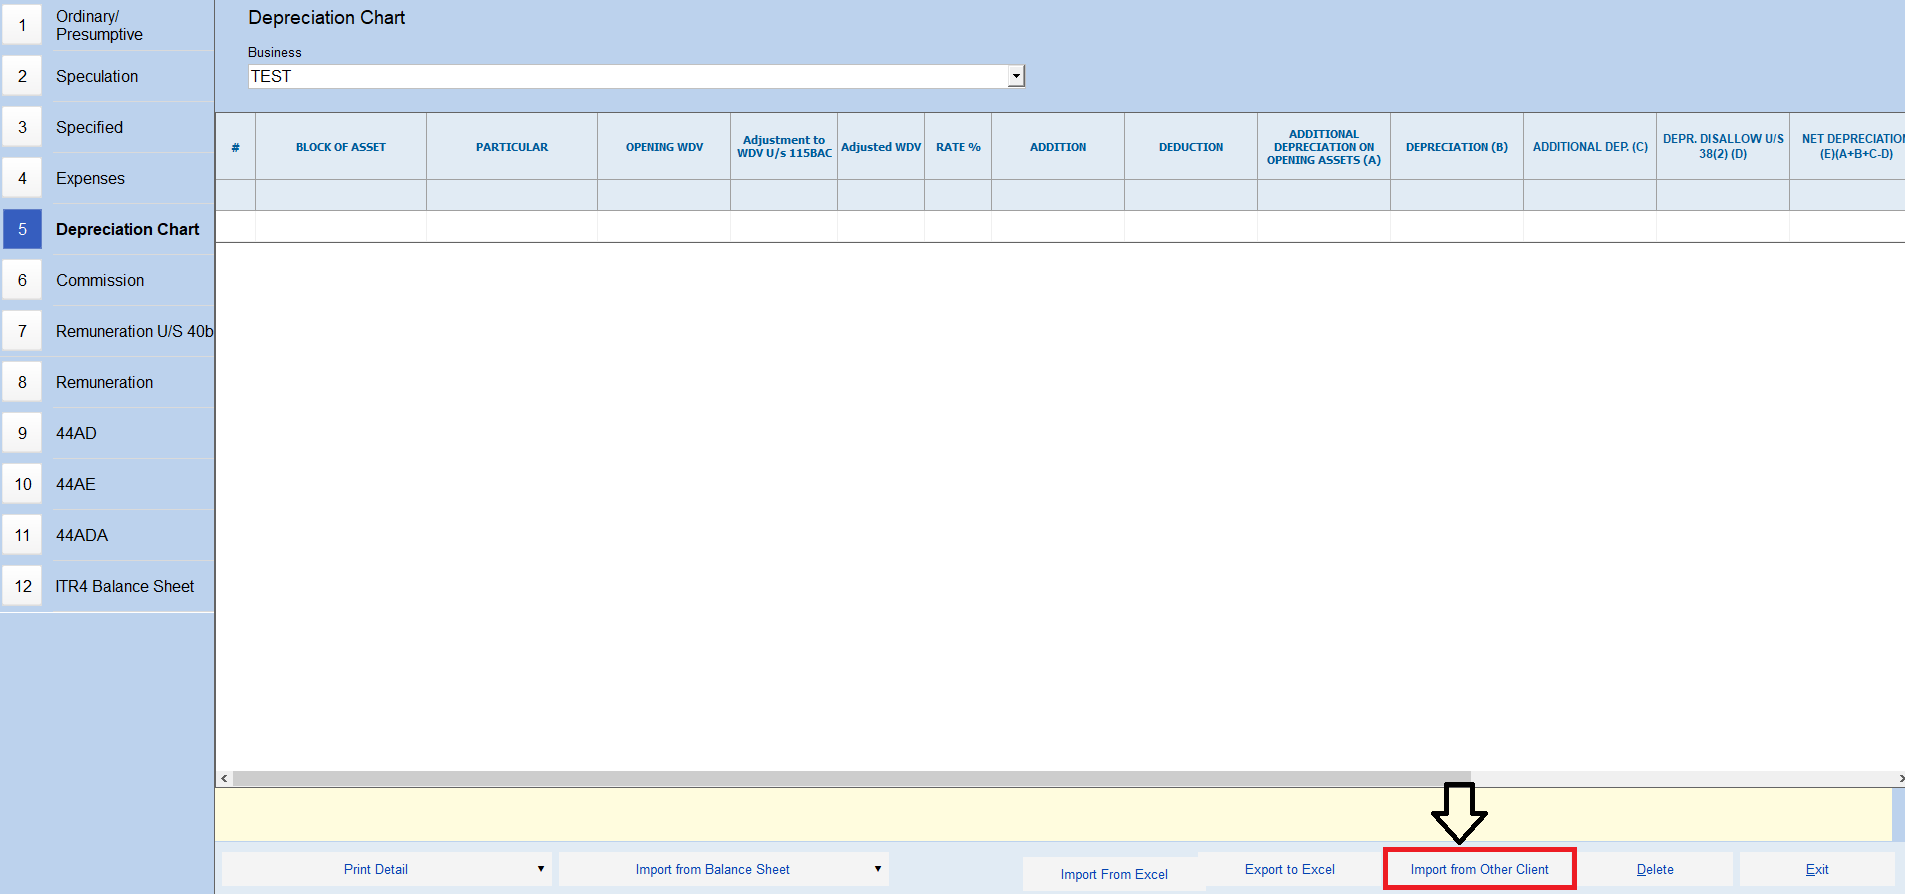Click the NET DEPRECIATION column header
The width and height of the screenshot is (1905, 894).
[x=1848, y=147]
